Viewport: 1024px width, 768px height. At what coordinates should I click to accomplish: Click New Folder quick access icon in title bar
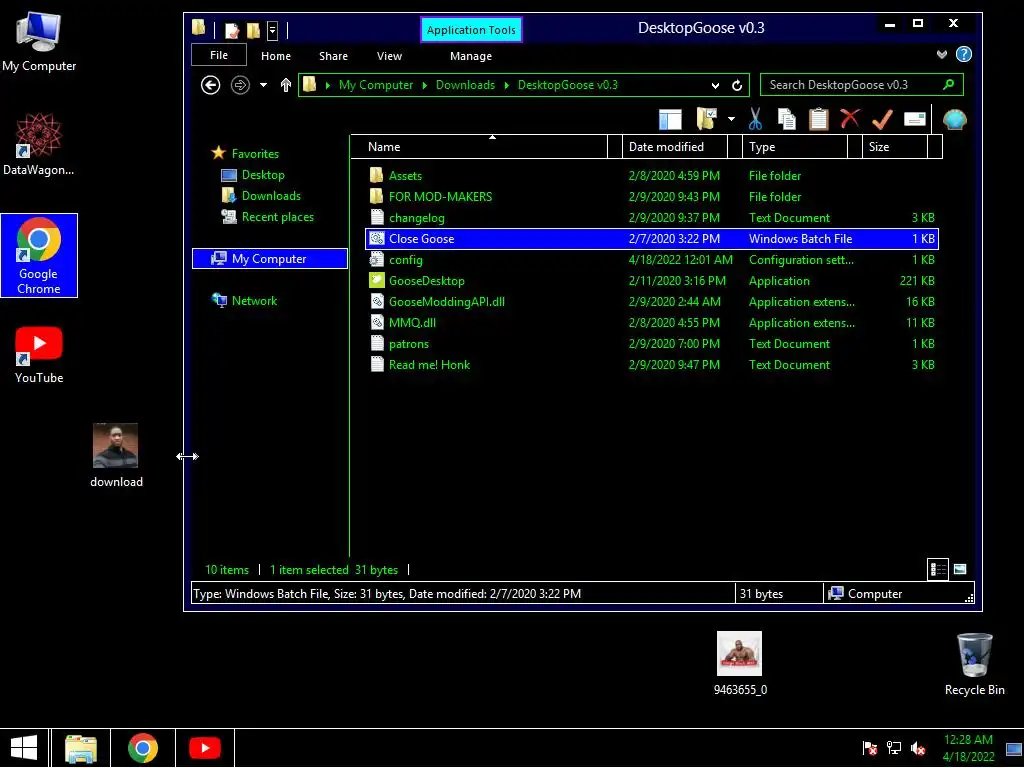click(x=253, y=30)
